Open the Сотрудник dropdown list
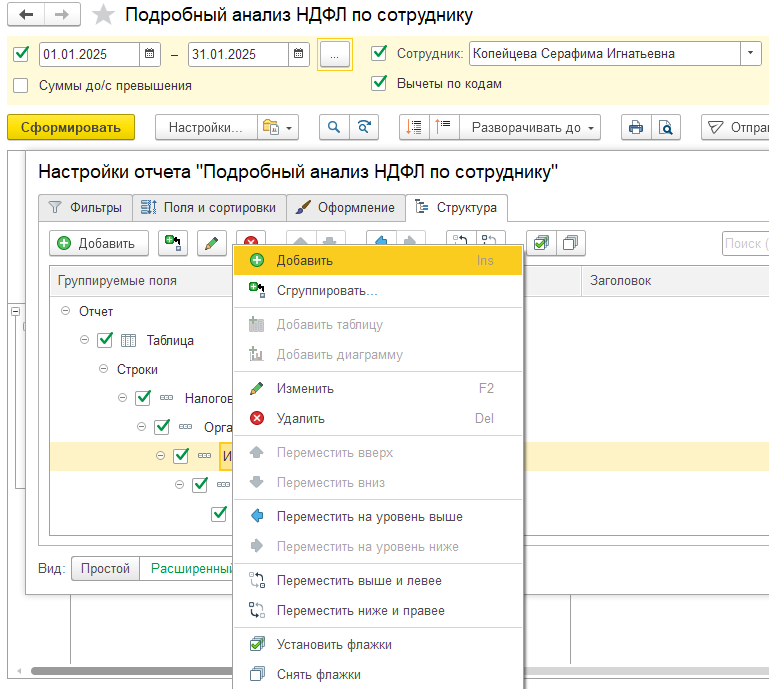The width and height of the screenshot is (769, 689). [x=750, y=53]
